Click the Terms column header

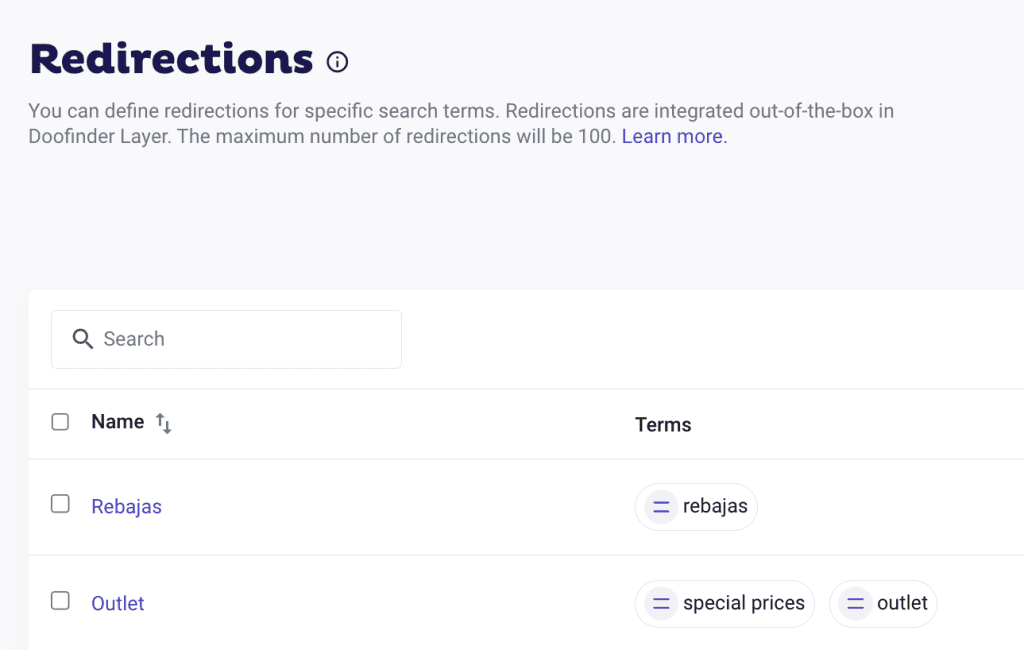(663, 425)
